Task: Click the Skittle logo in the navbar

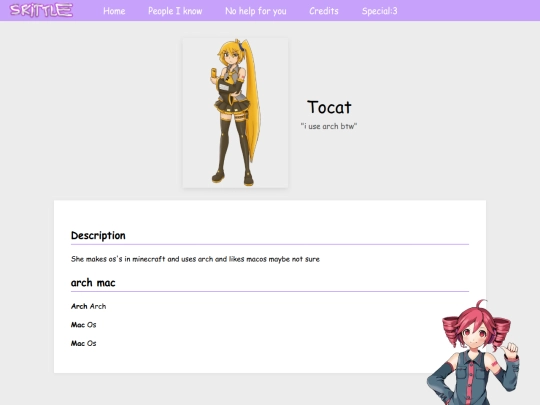Action: 41,10
